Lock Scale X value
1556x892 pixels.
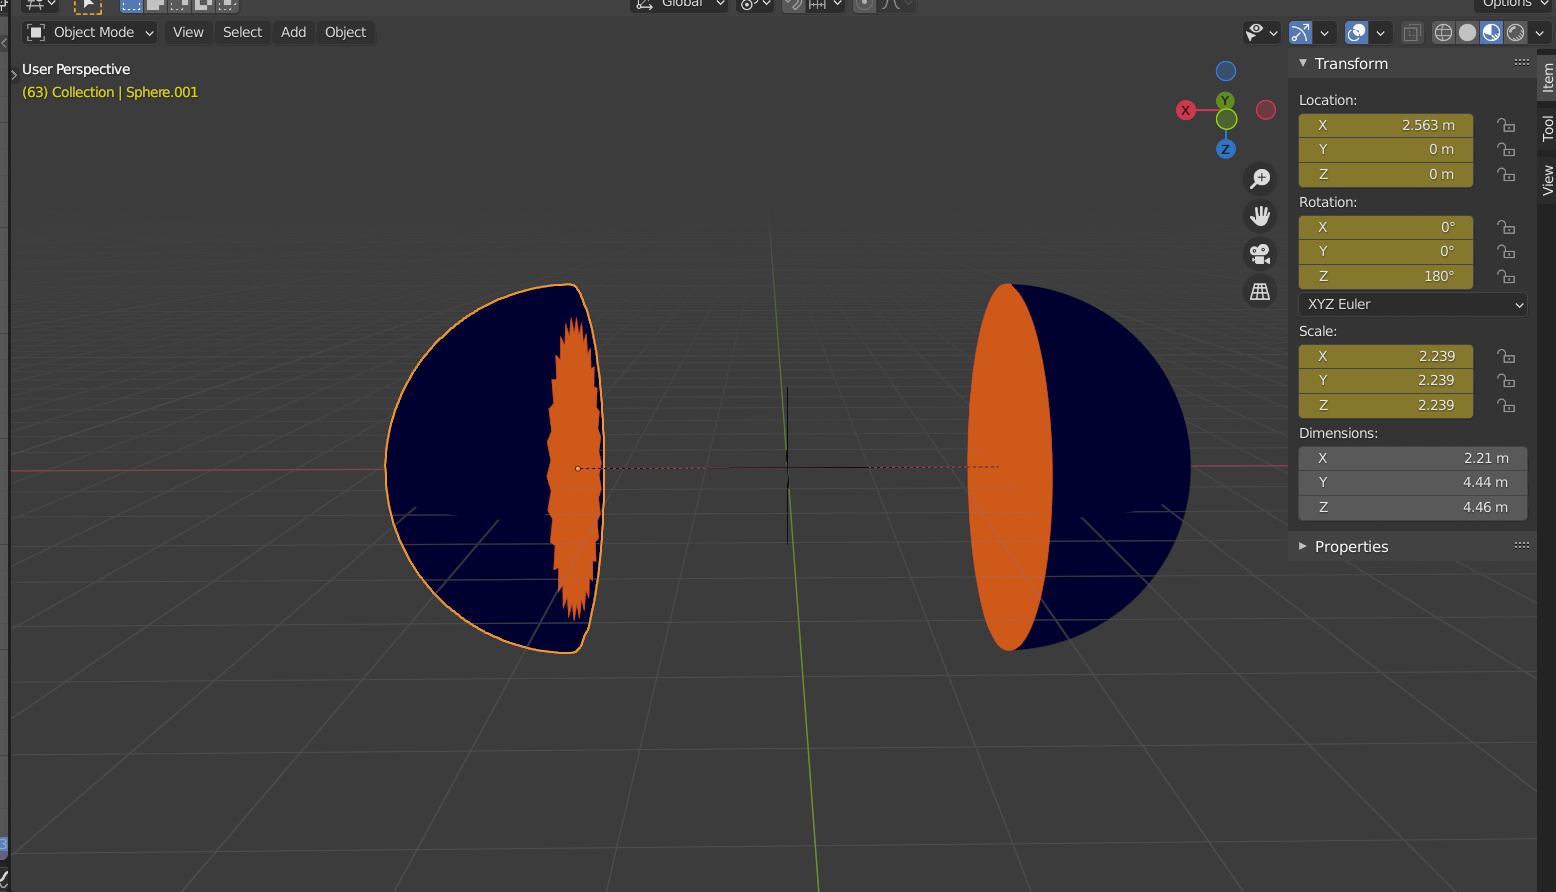pyautogui.click(x=1506, y=356)
